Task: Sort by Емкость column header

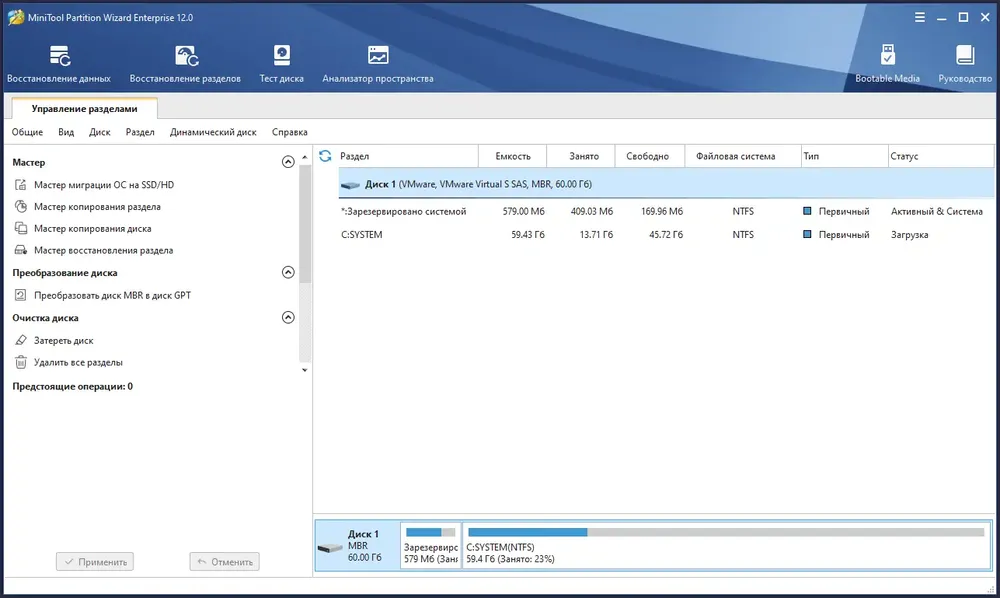Action: click(513, 156)
